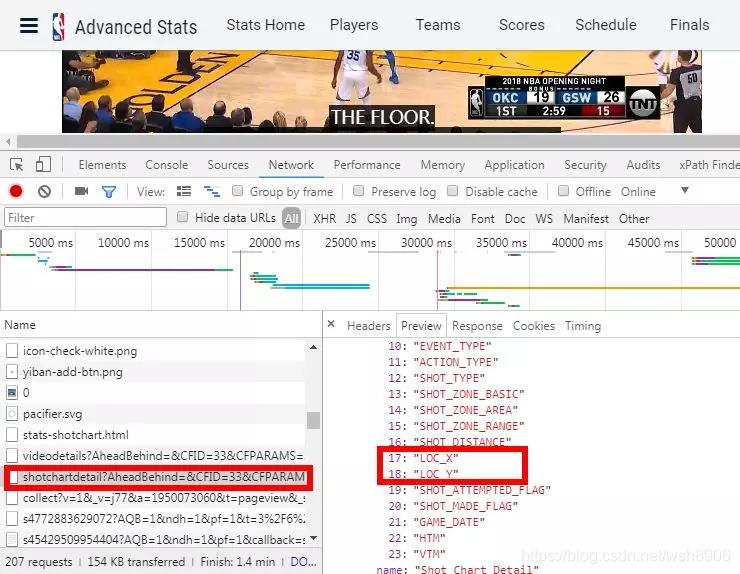740x574 pixels.
Task: Toggle the network filter funnel icon
Action: (109, 192)
